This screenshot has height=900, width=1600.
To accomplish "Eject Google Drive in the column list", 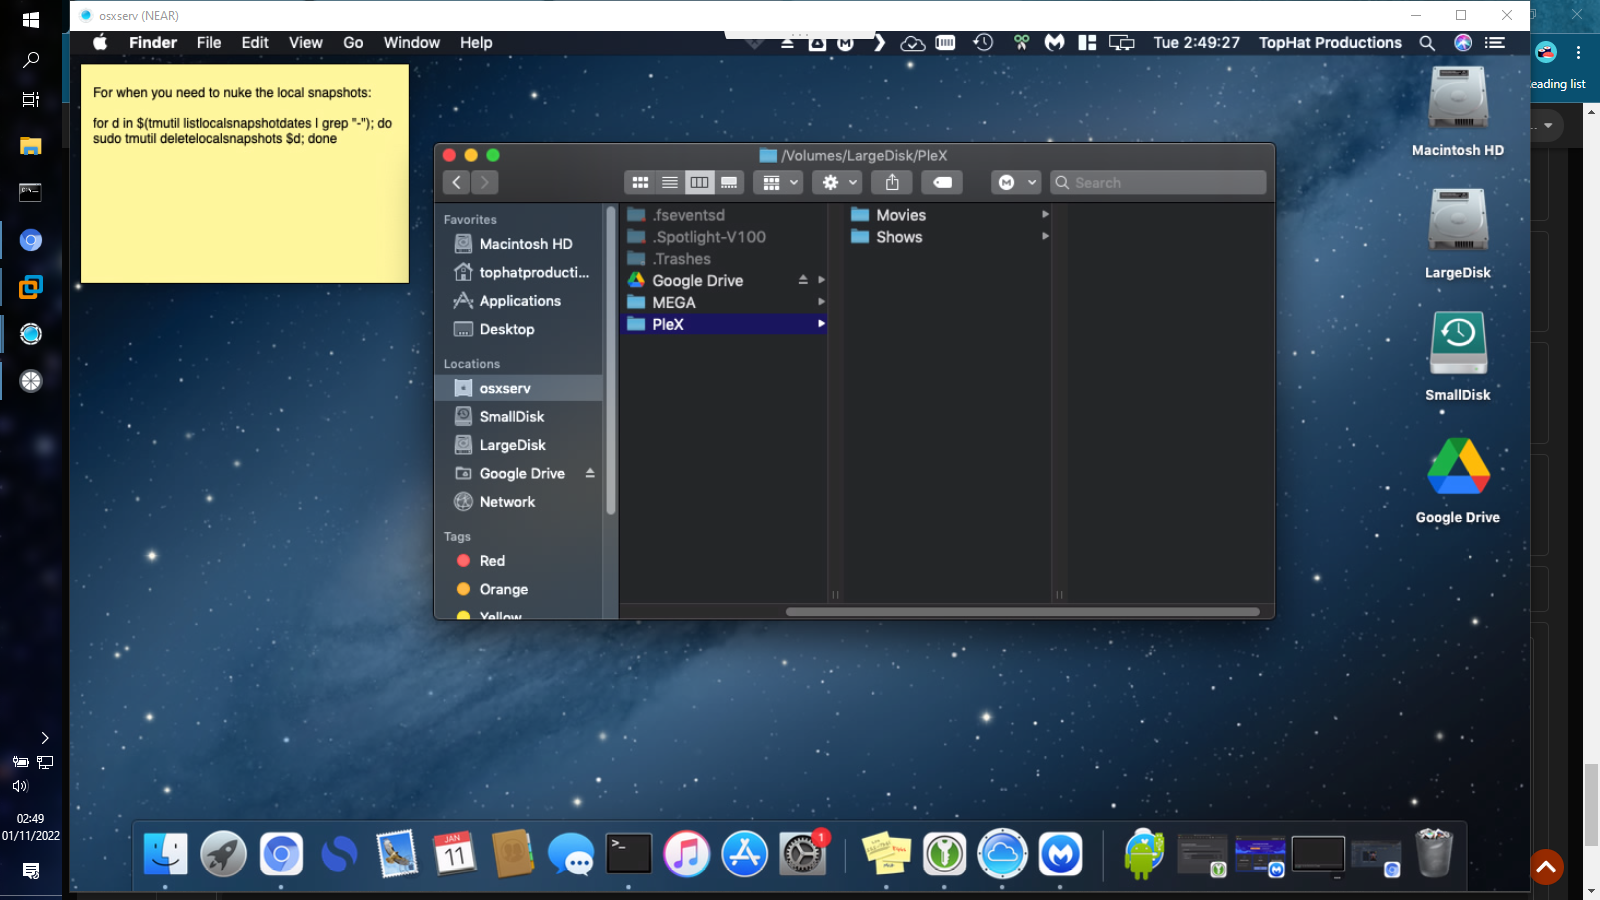I will 803,280.
